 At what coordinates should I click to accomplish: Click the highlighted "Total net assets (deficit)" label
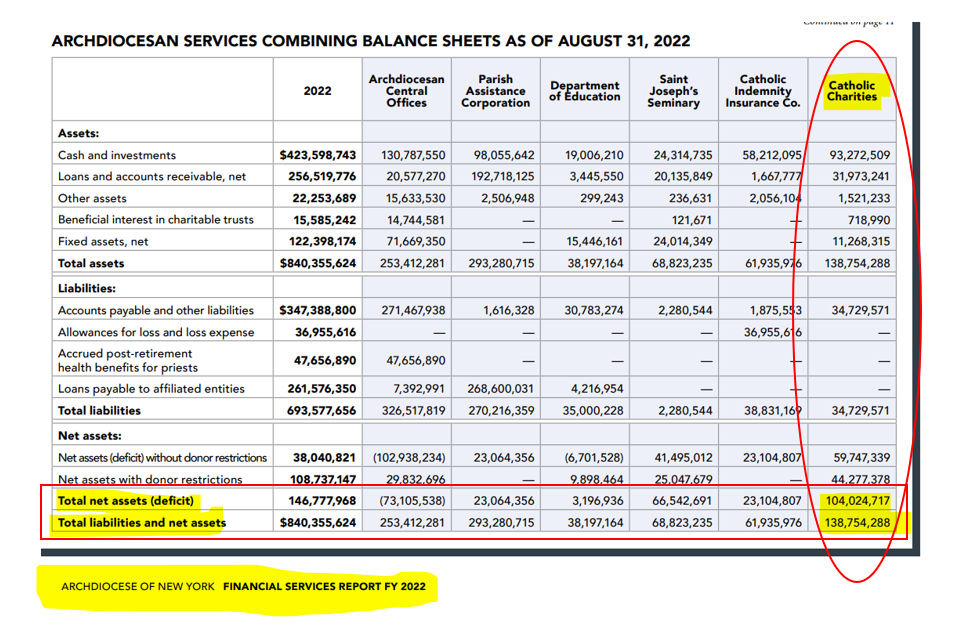coord(126,501)
